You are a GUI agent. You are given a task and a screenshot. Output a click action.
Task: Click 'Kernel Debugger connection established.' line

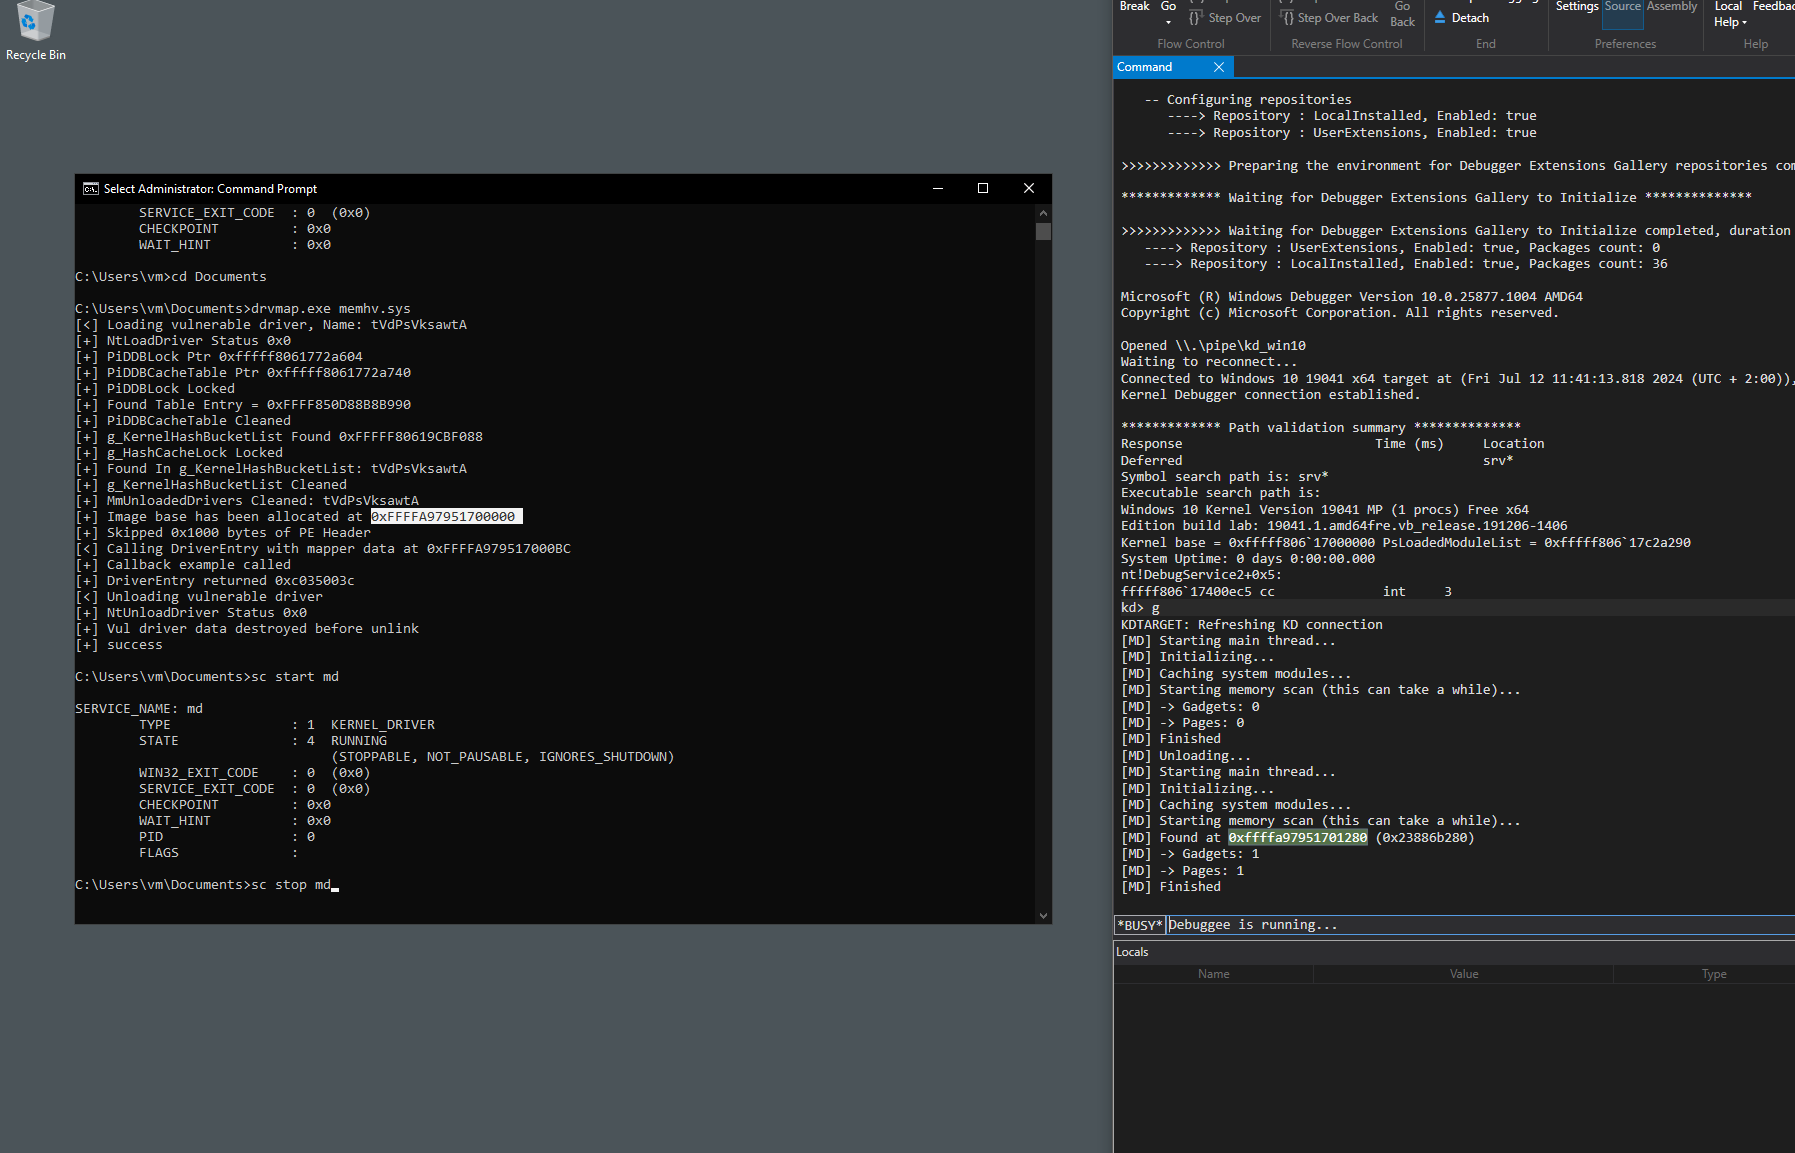click(x=1270, y=395)
